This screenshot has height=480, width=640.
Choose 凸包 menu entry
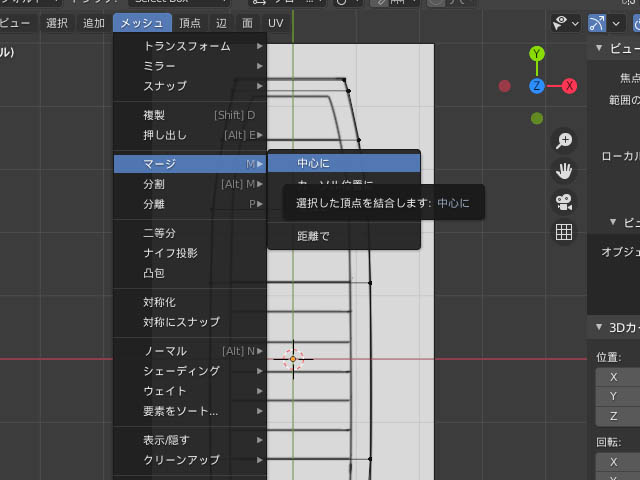coord(190,273)
